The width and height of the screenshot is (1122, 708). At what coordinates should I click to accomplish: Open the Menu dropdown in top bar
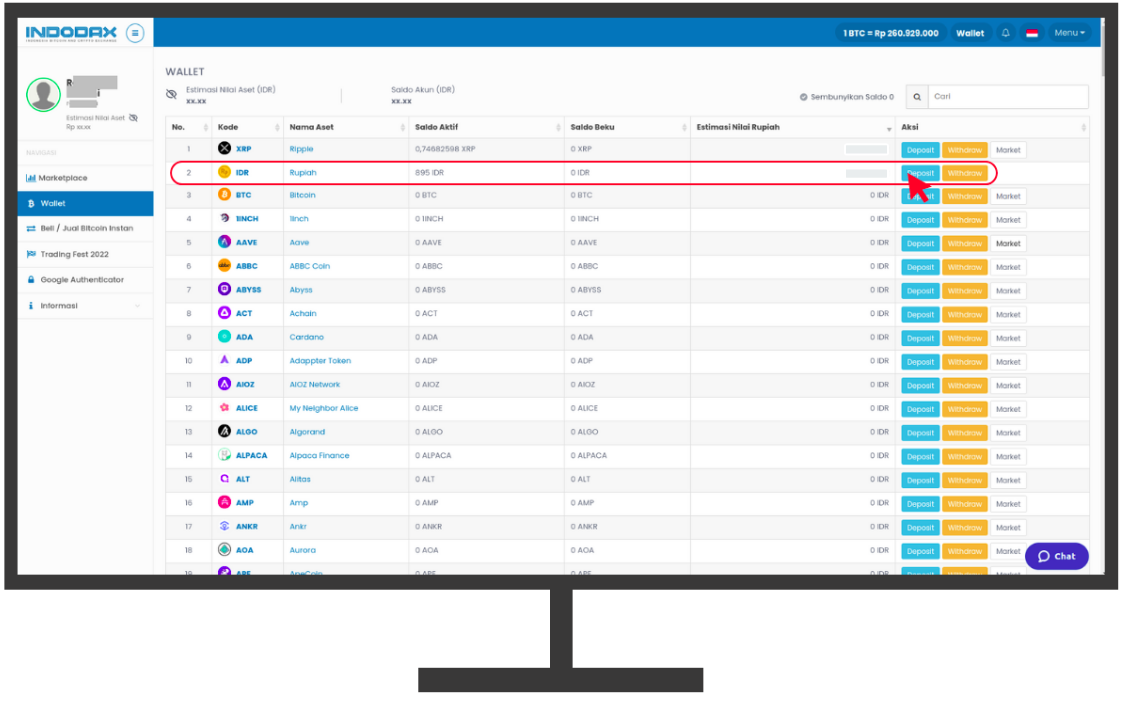coord(1069,33)
